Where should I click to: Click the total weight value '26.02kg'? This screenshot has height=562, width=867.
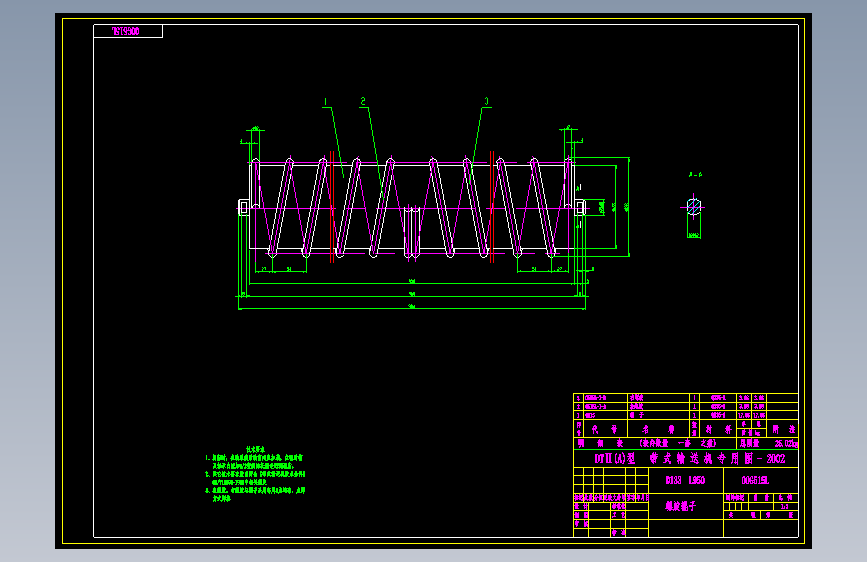(786, 444)
